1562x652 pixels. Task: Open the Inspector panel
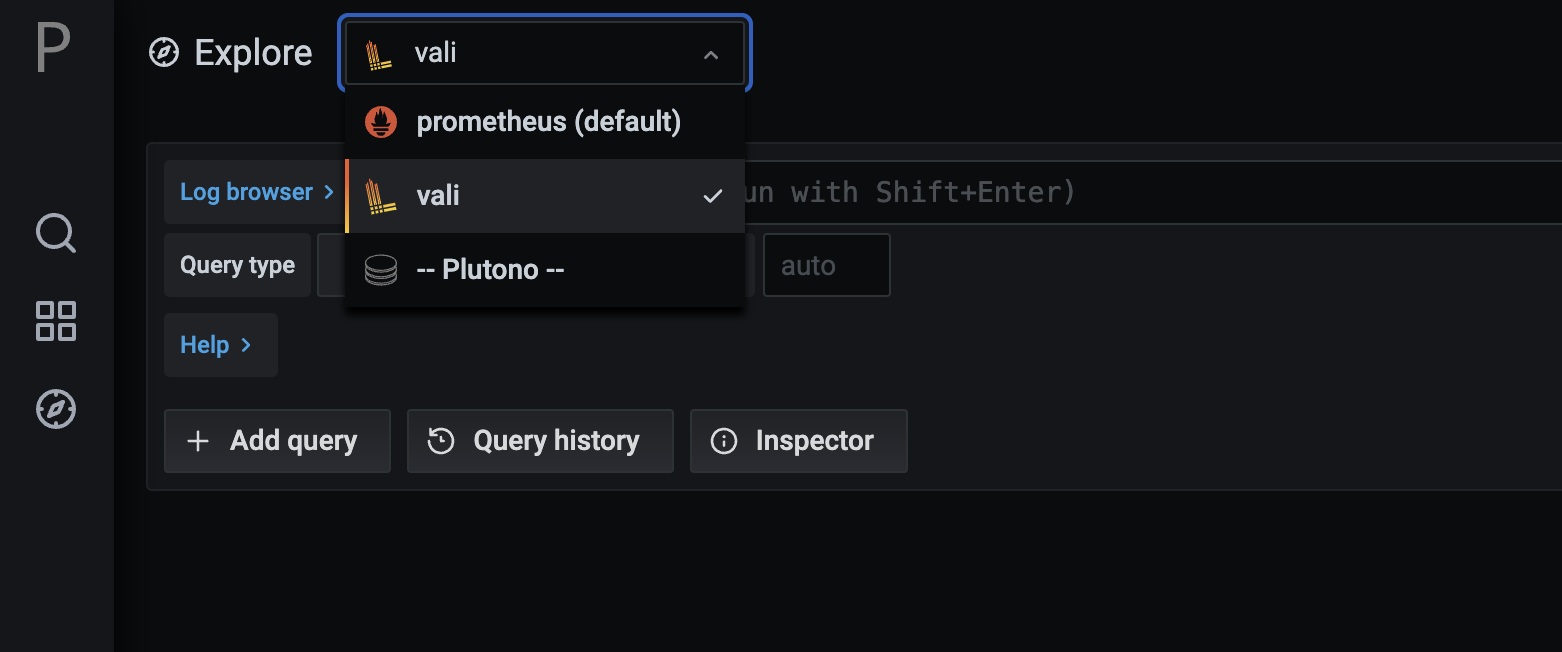[x=798, y=441]
